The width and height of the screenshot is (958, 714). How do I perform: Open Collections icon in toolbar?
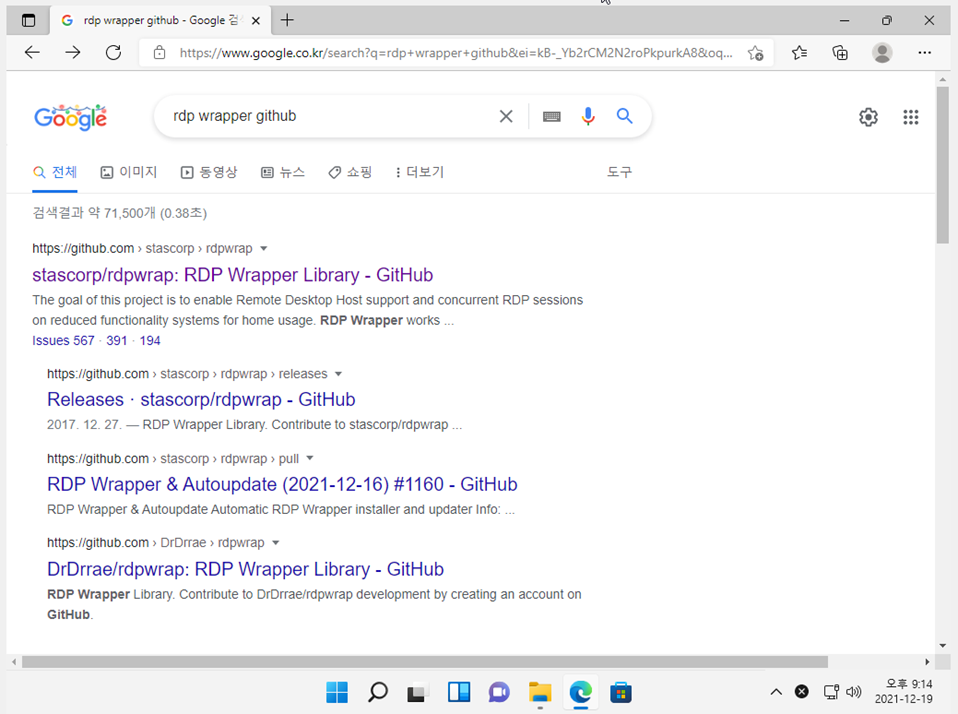coord(840,53)
